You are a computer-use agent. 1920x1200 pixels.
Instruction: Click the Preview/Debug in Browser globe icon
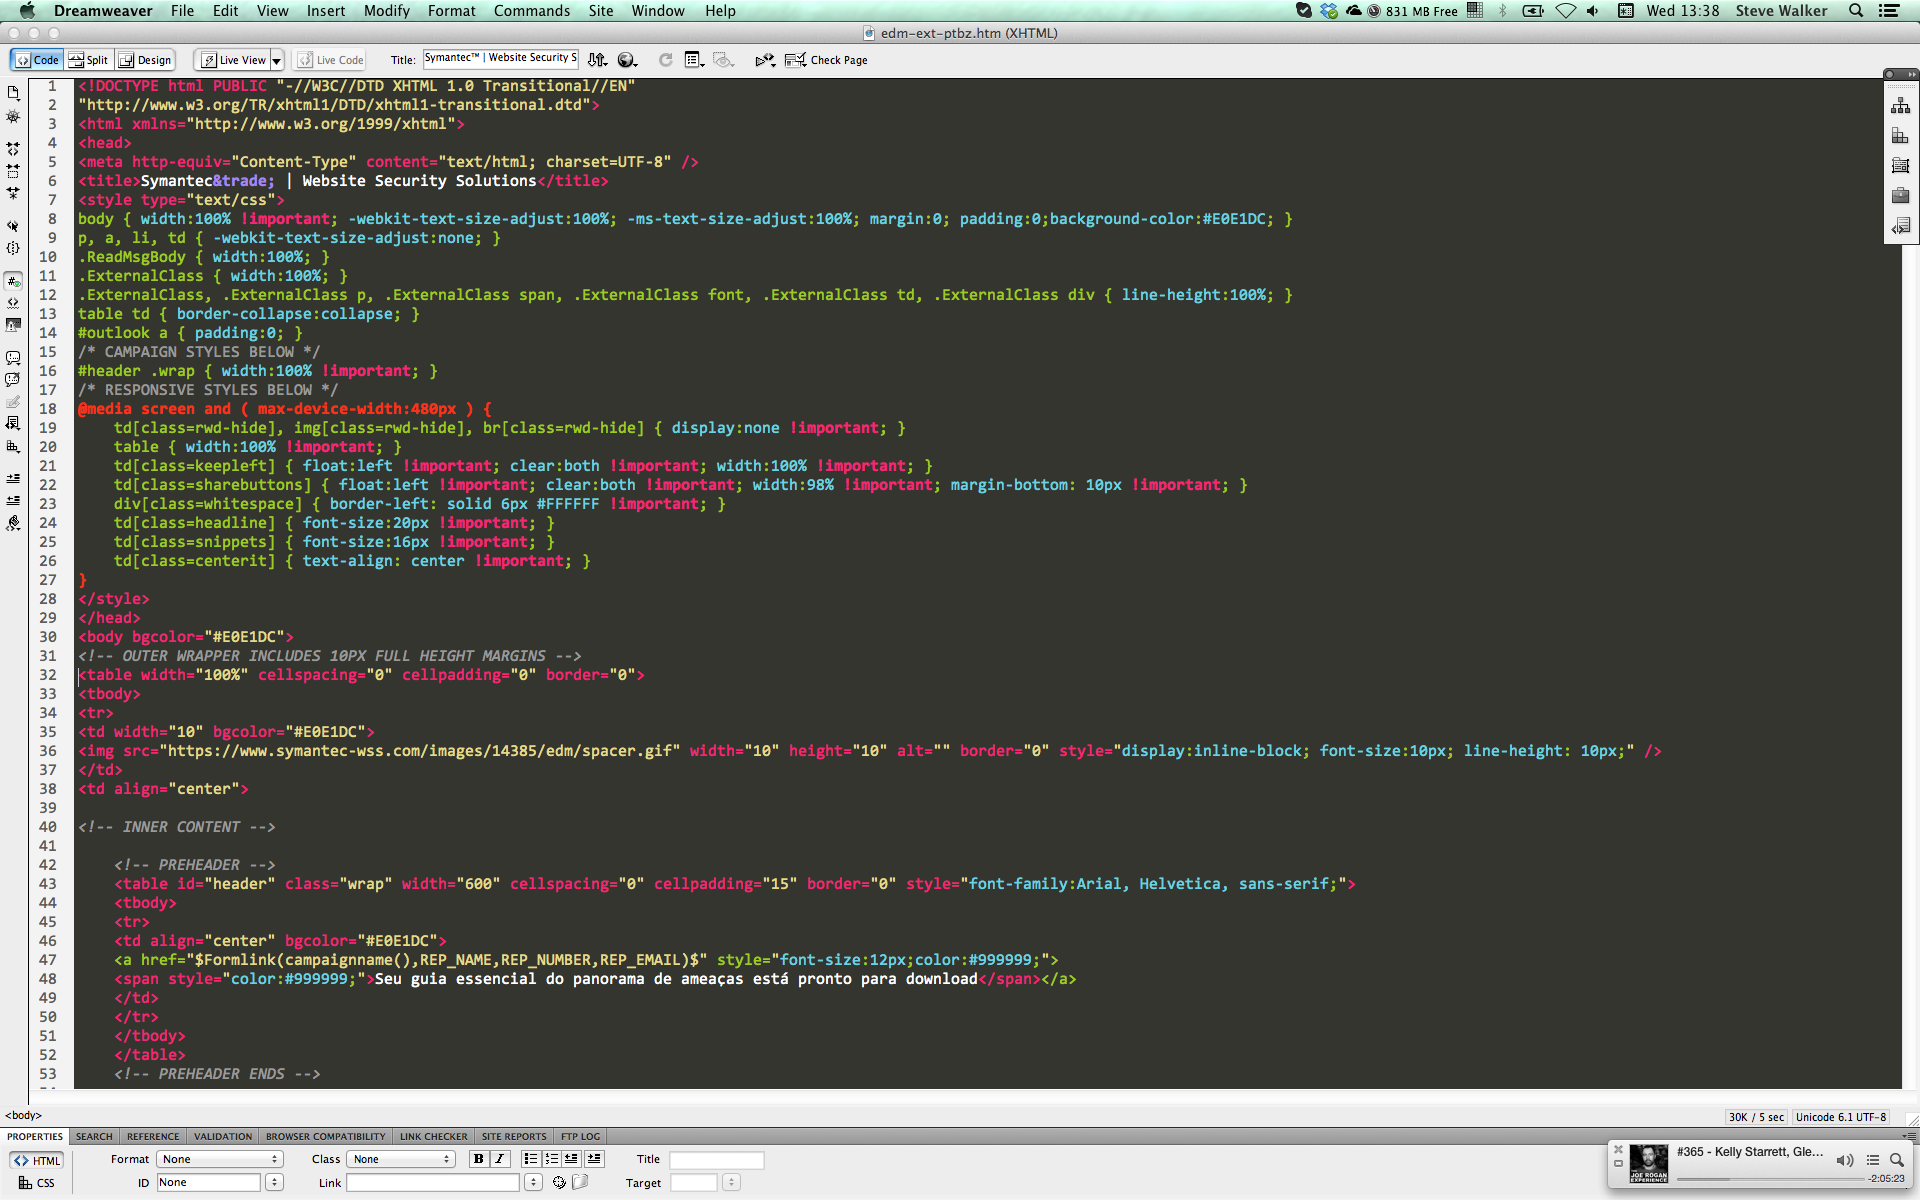[624, 60]
